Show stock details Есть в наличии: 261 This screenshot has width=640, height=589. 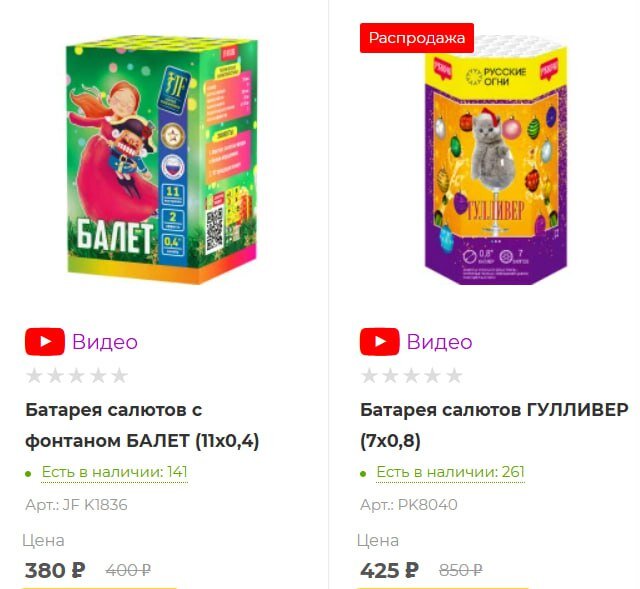pos(450,472)
